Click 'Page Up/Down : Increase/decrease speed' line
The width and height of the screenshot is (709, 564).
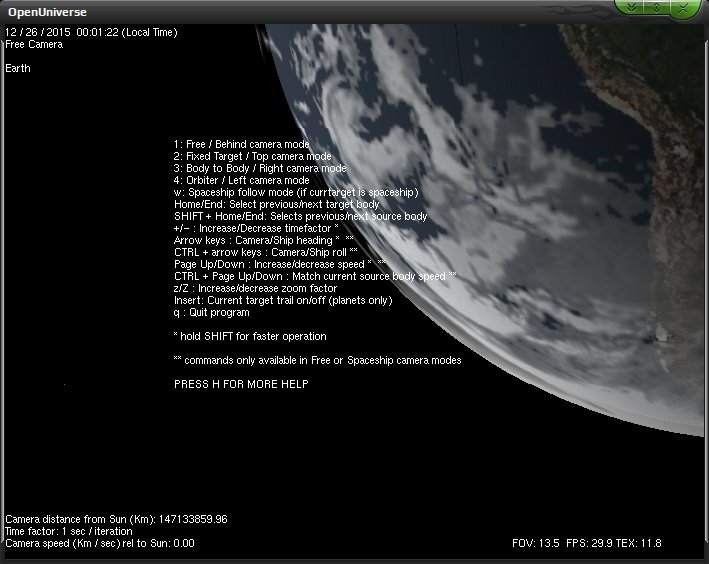[x=280, y=264]
